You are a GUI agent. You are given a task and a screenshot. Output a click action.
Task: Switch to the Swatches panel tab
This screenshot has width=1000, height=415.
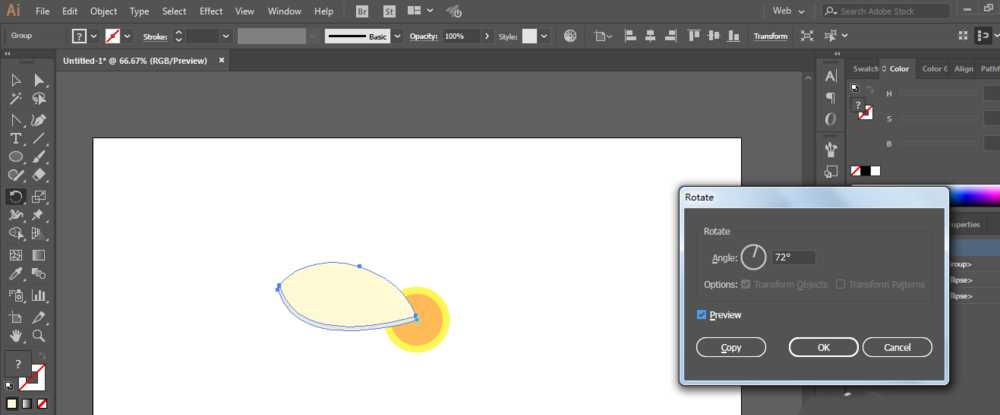[x=865, y=69]
